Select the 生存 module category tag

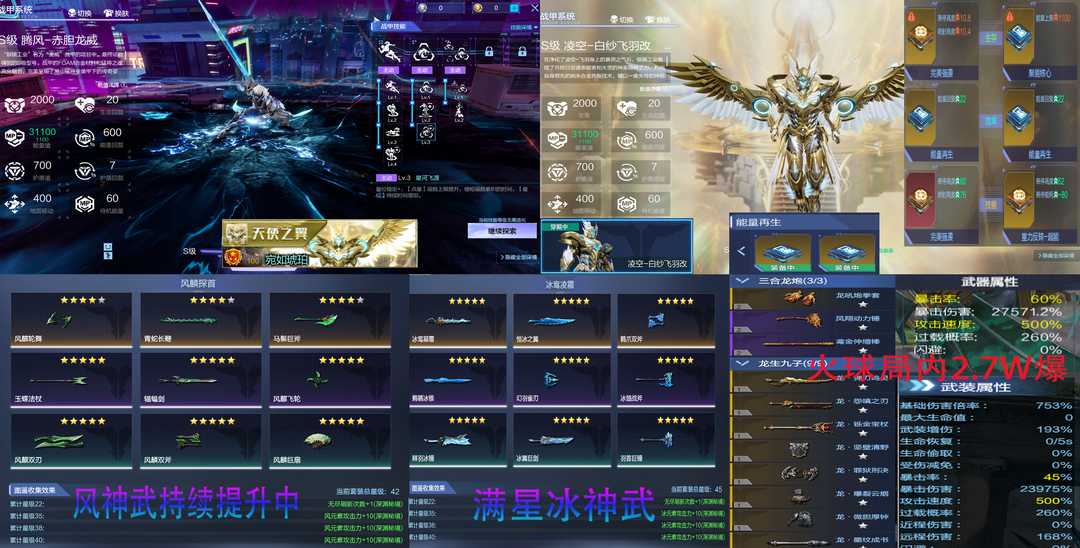(990, 39)
